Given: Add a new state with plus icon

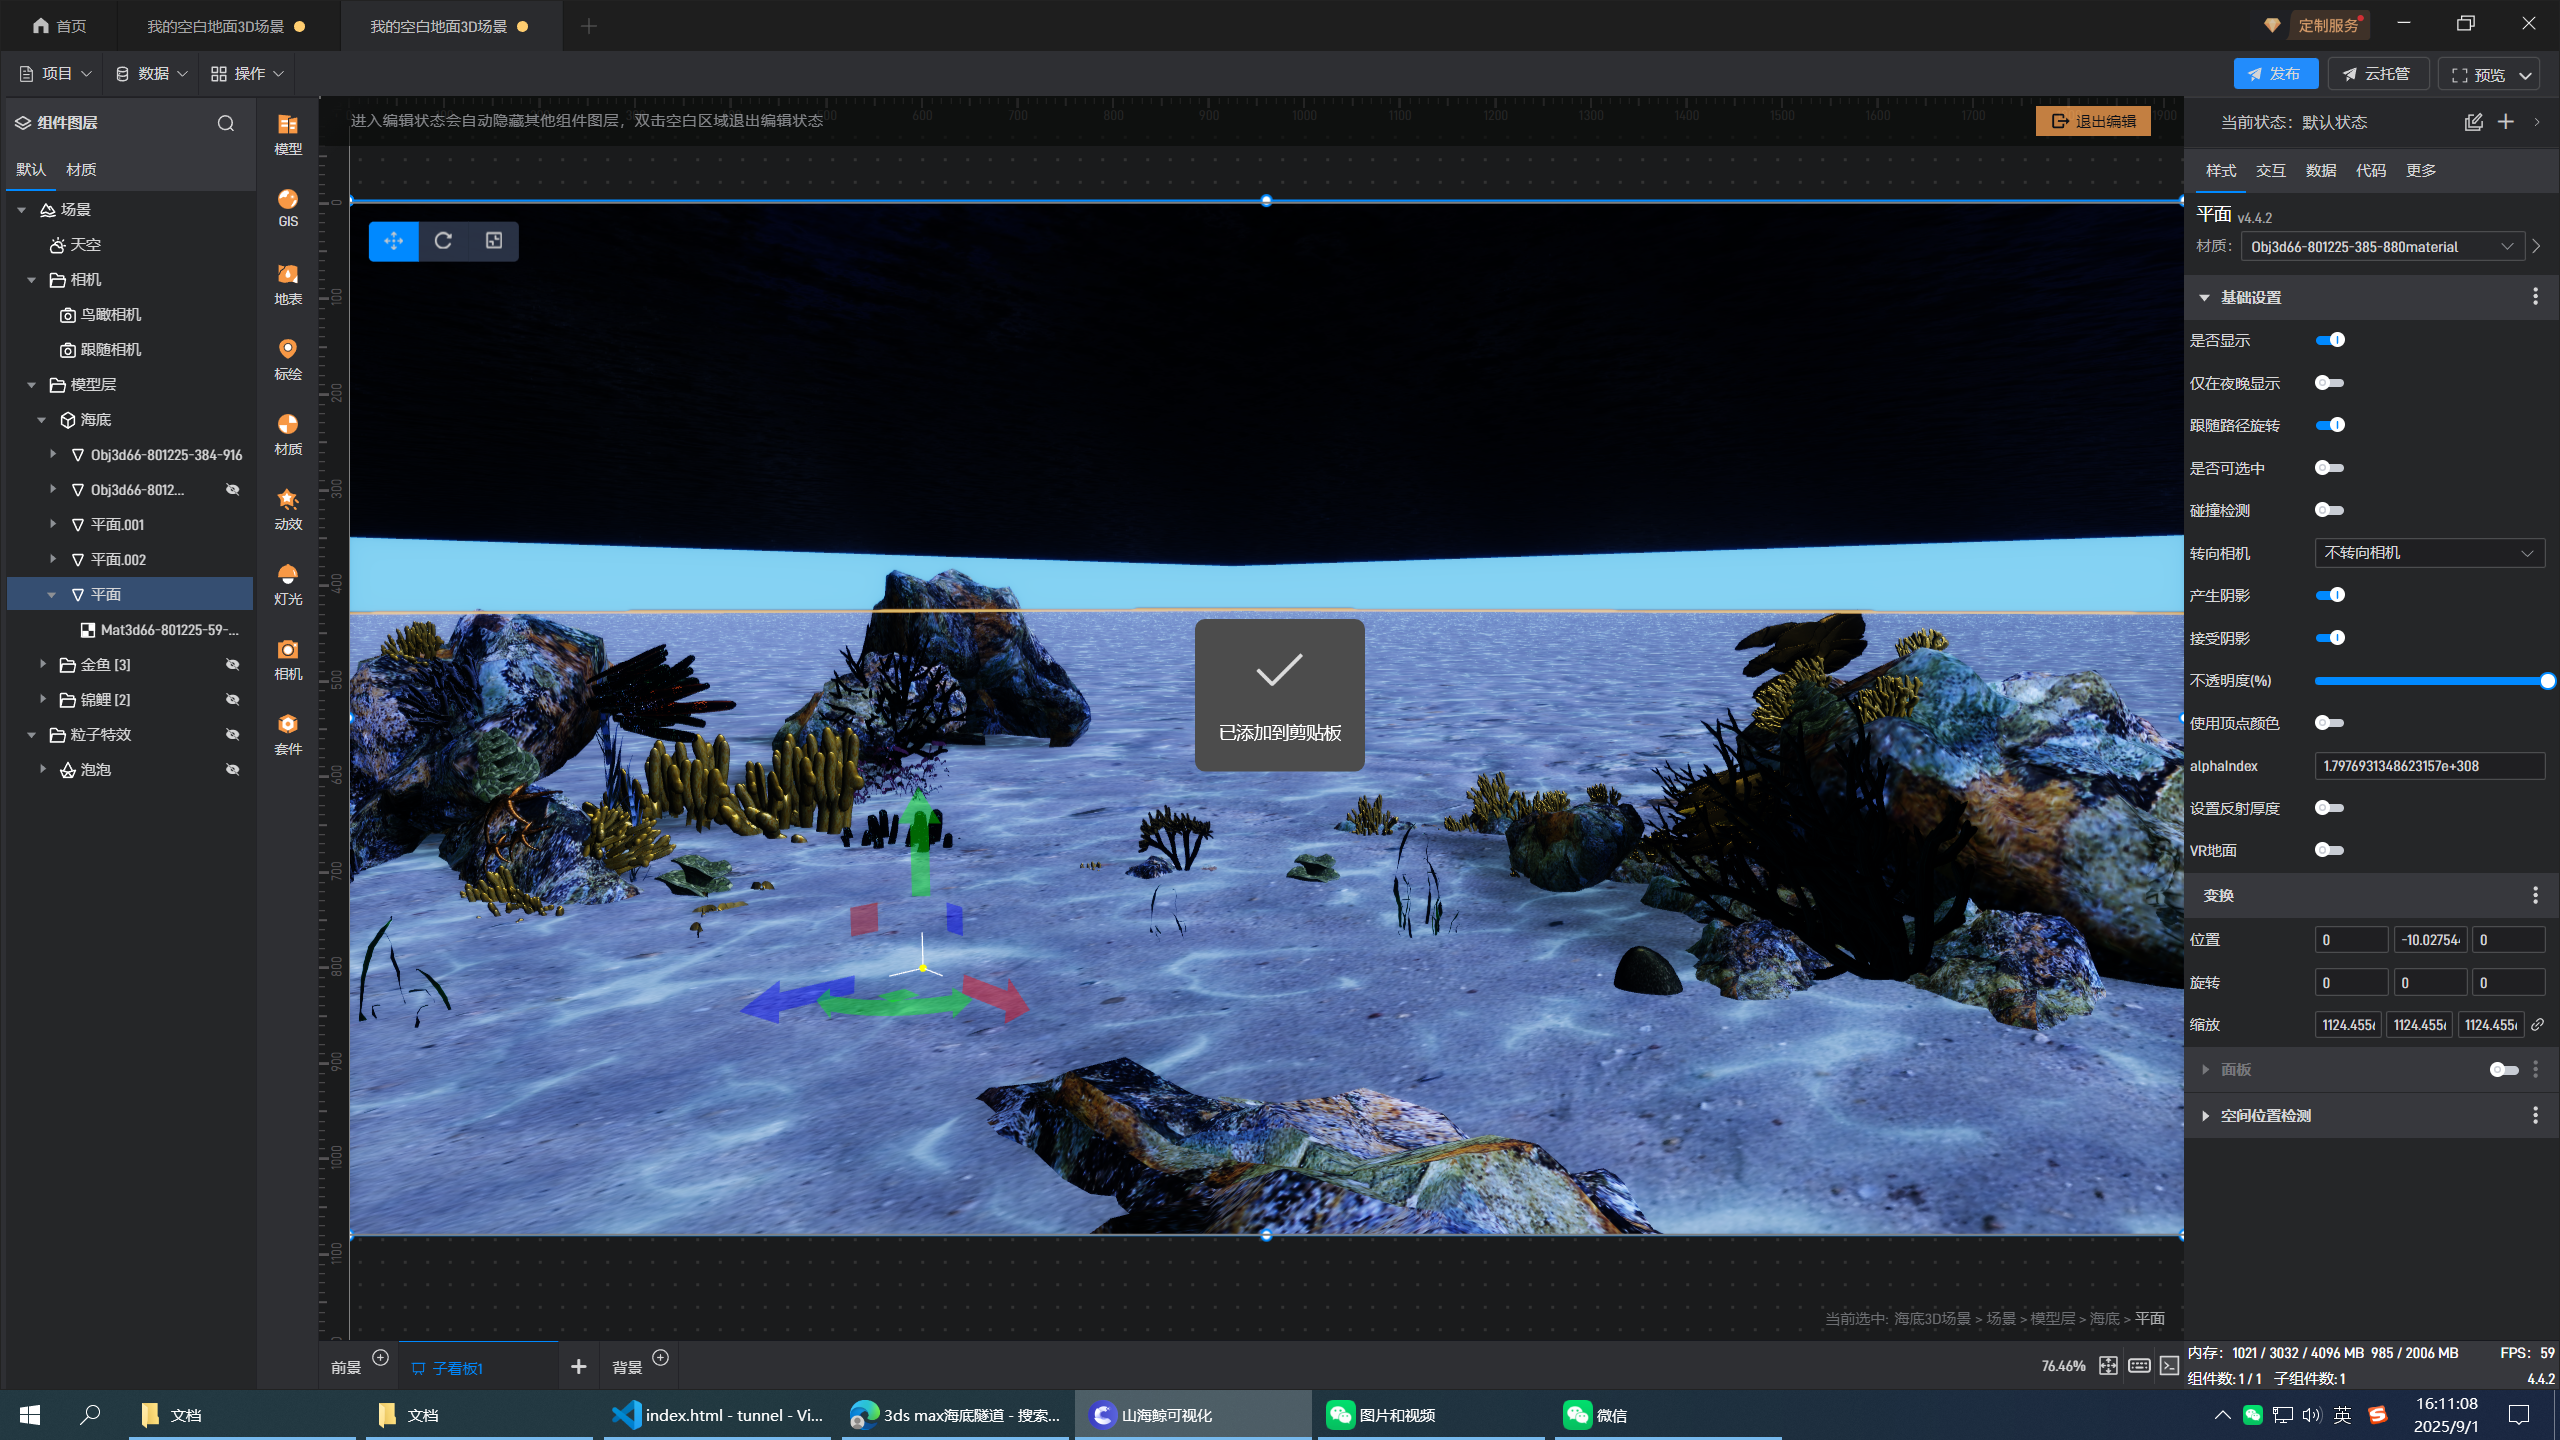Looking at the screenshot, I should click(2505, 122).
